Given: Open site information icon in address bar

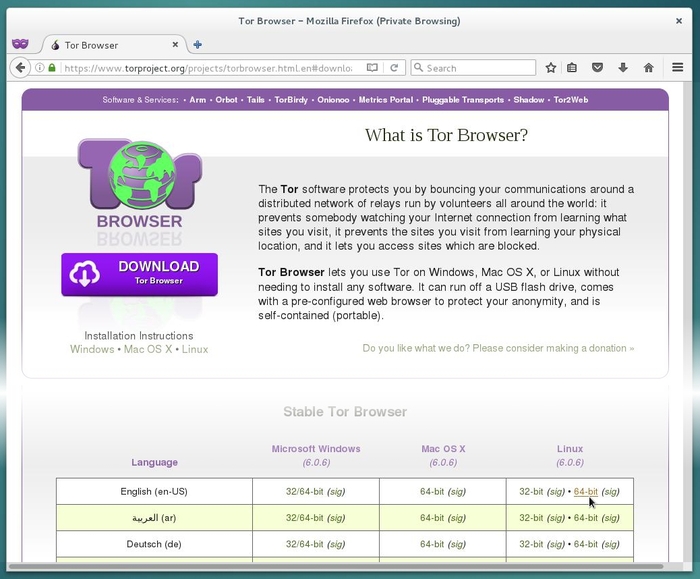Looking at the screenshot, I should 40,68.
